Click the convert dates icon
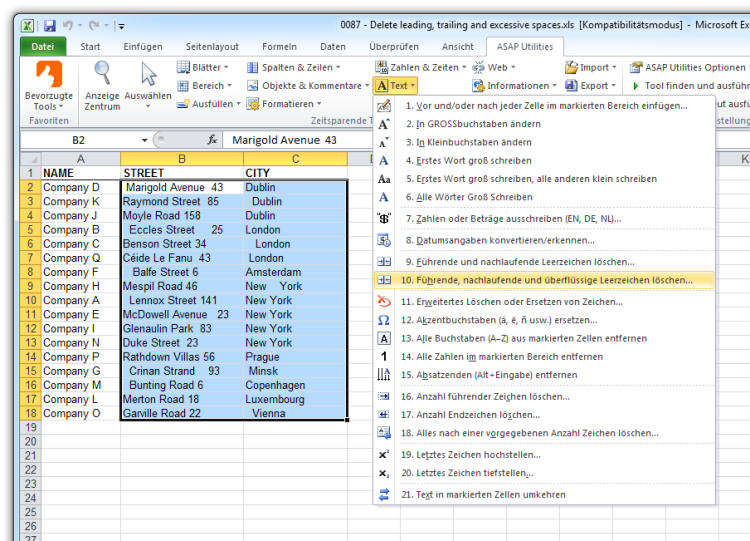 (384, 240)
